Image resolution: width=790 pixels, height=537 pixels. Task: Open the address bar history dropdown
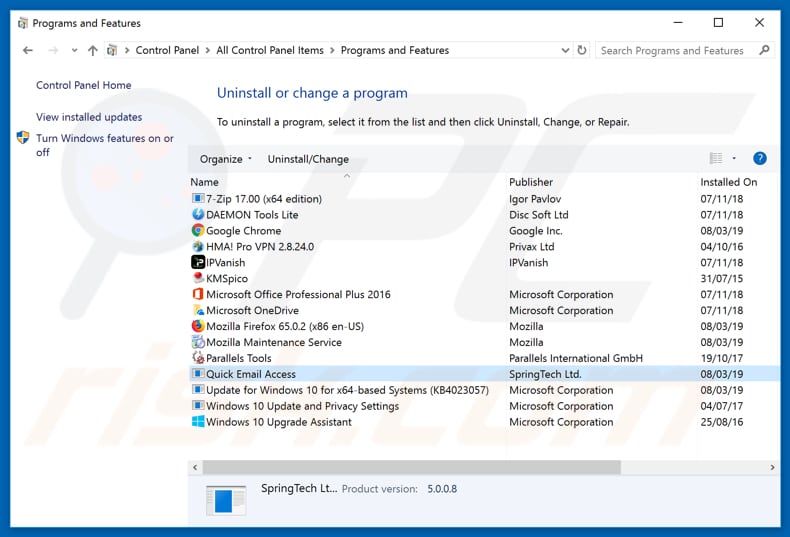point(565,50)
